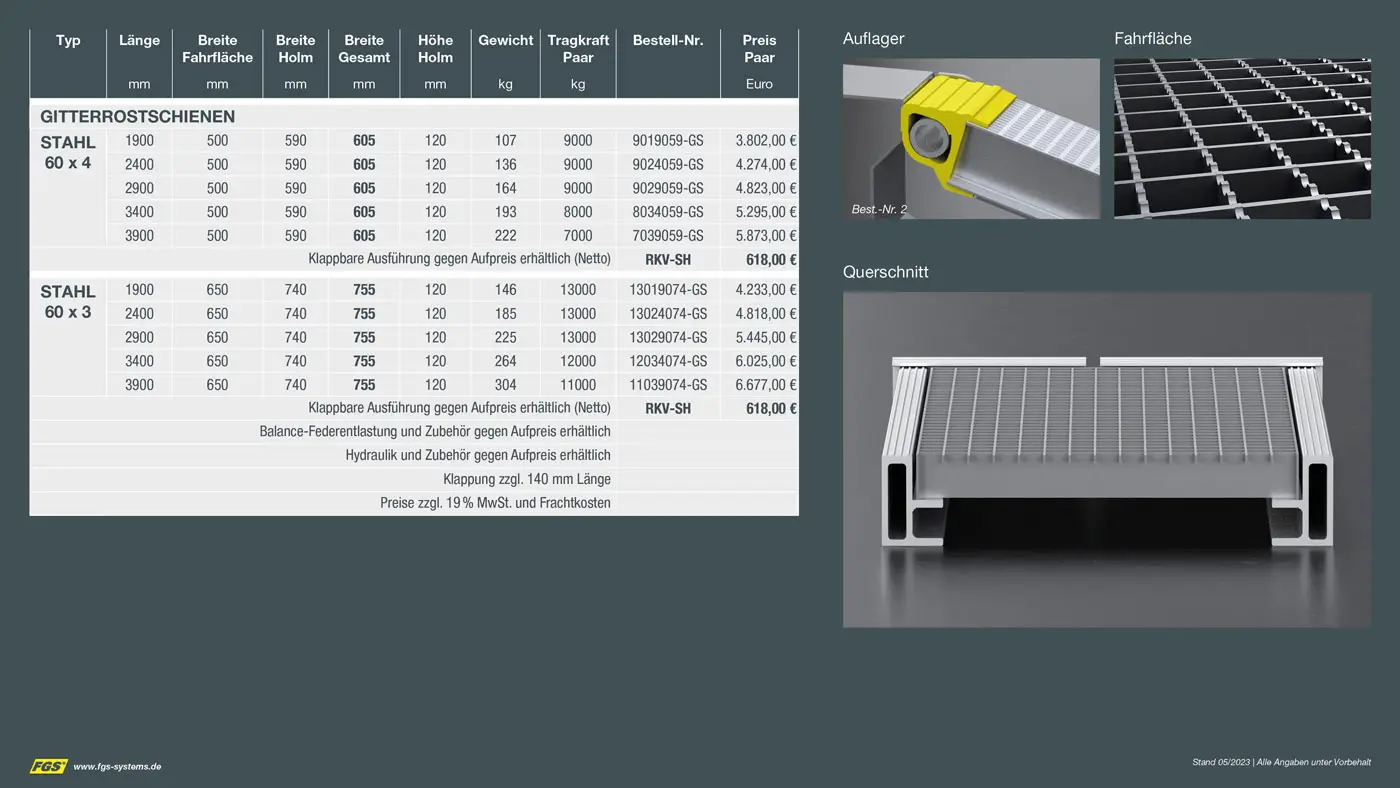Open the Auflager product image
Viewport: 1400px width, 788px height.
click(970, 139)
